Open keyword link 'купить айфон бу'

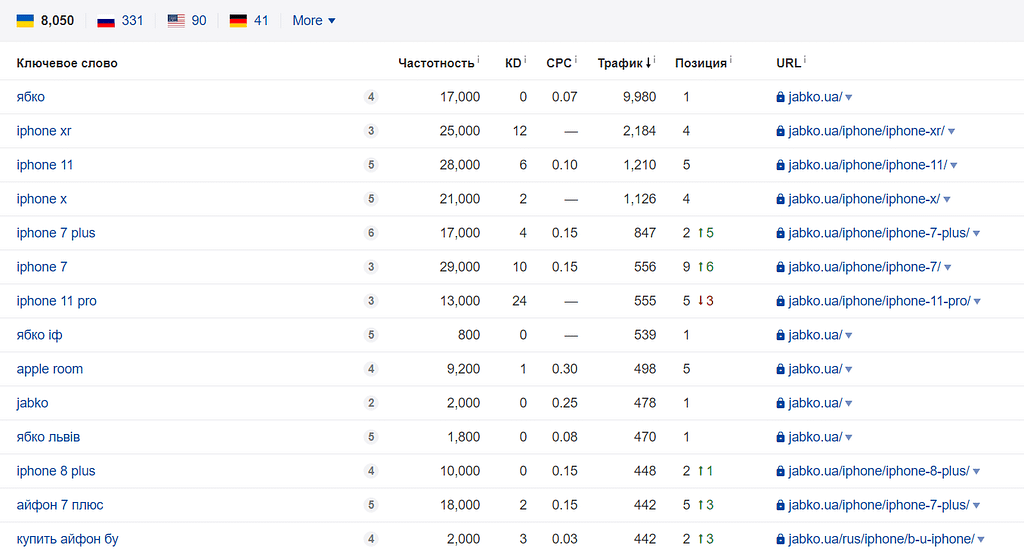coord(67,538)
